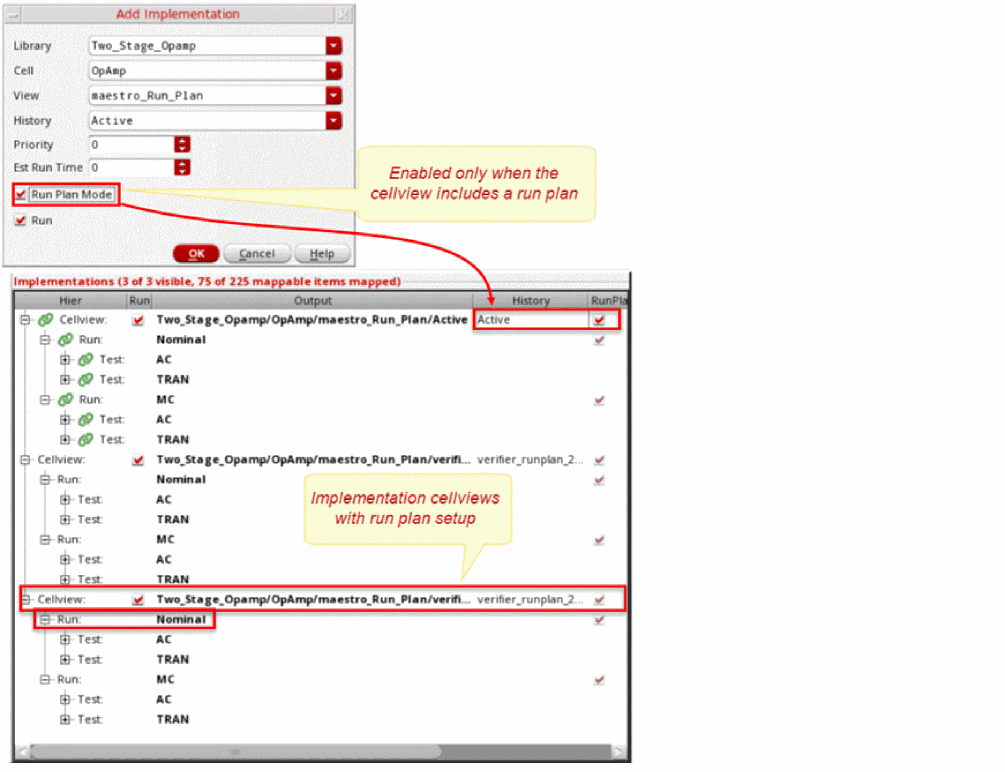1005x772 pixels.
Task: Toggle RunPlan checkbox of first Nominal run
Action: [x=599, y=340]
